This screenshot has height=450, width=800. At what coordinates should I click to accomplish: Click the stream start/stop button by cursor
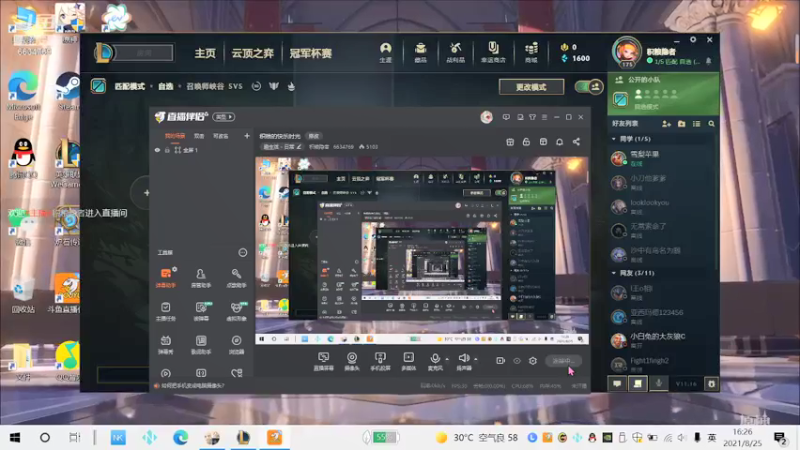[x=563, y=361]
